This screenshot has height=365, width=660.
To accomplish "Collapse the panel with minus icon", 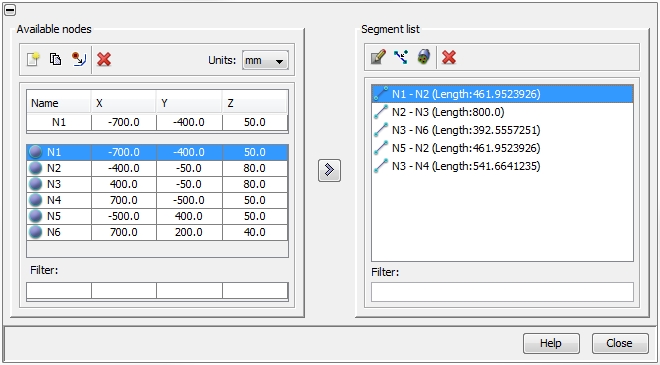I will pos(10,10).
